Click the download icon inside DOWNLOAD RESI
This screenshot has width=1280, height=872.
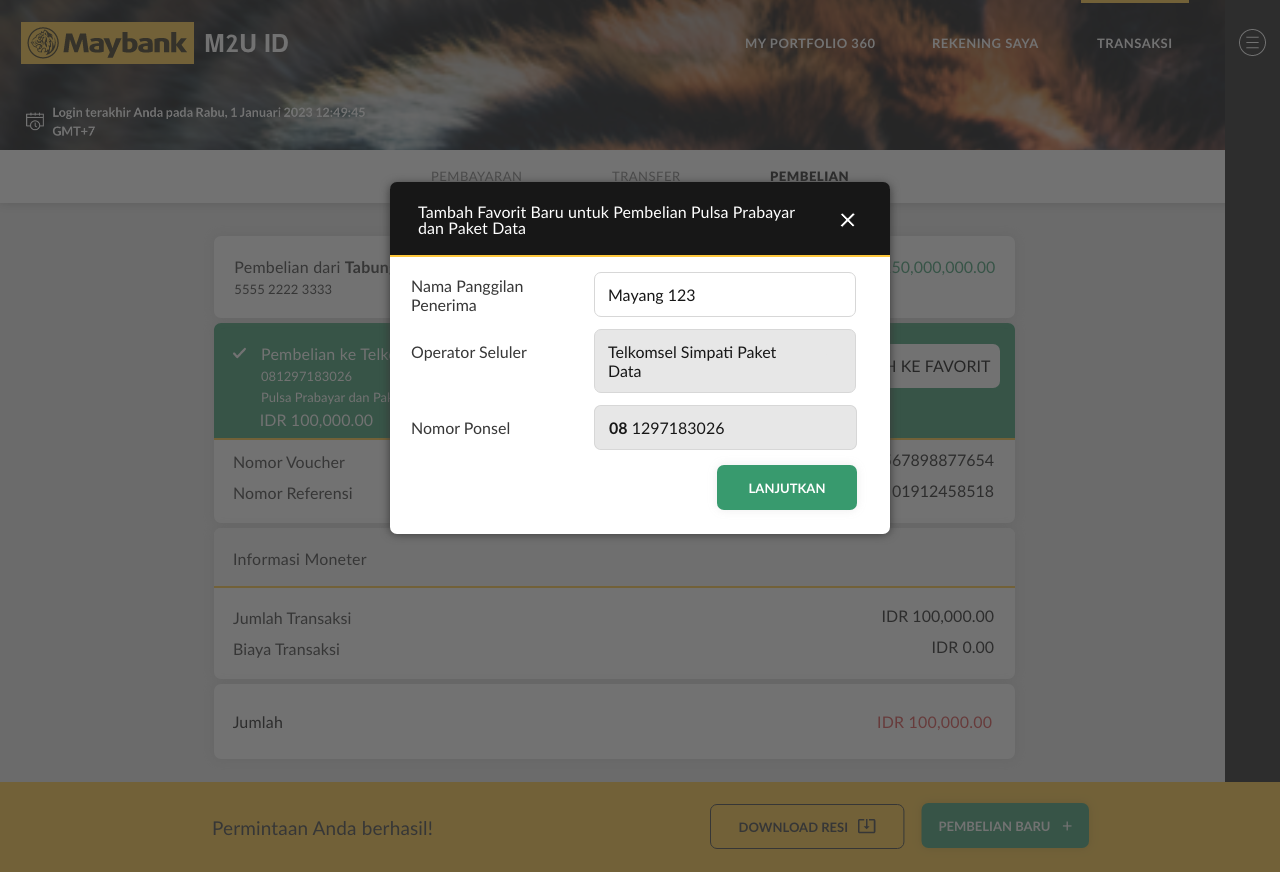click(865, 826)
